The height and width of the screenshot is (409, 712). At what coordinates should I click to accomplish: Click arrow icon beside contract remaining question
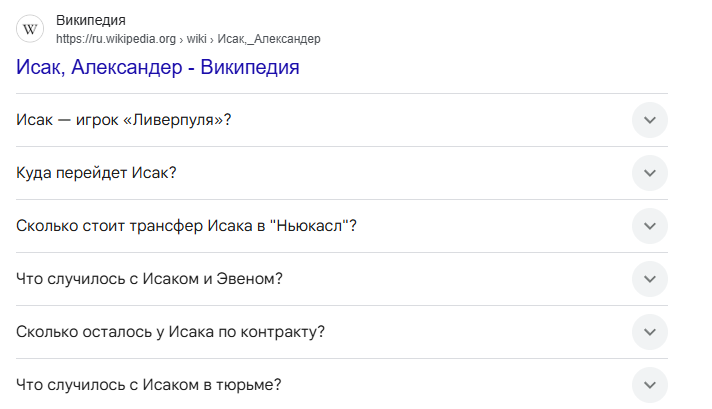click(650, 332)
